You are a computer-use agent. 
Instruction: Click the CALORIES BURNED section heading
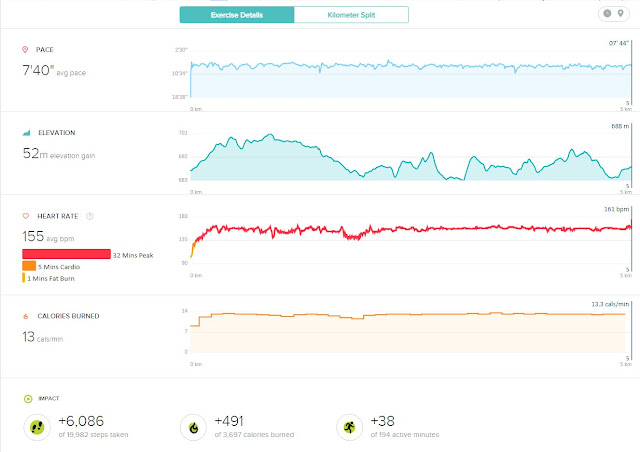(68, 316)
